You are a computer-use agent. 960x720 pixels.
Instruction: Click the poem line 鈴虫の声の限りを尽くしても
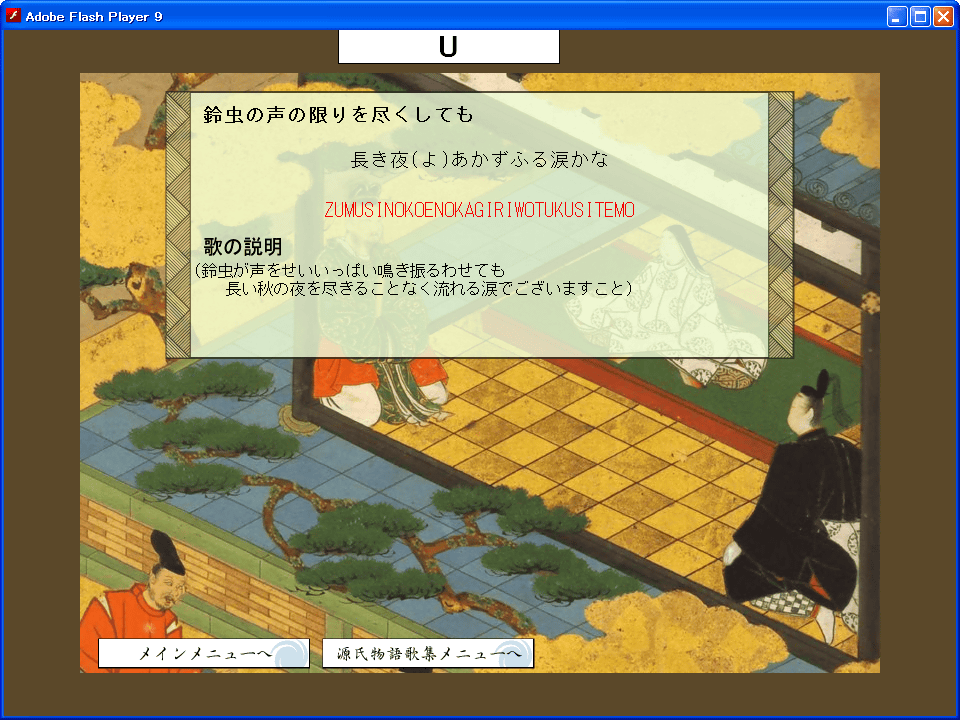coord(339,114)
